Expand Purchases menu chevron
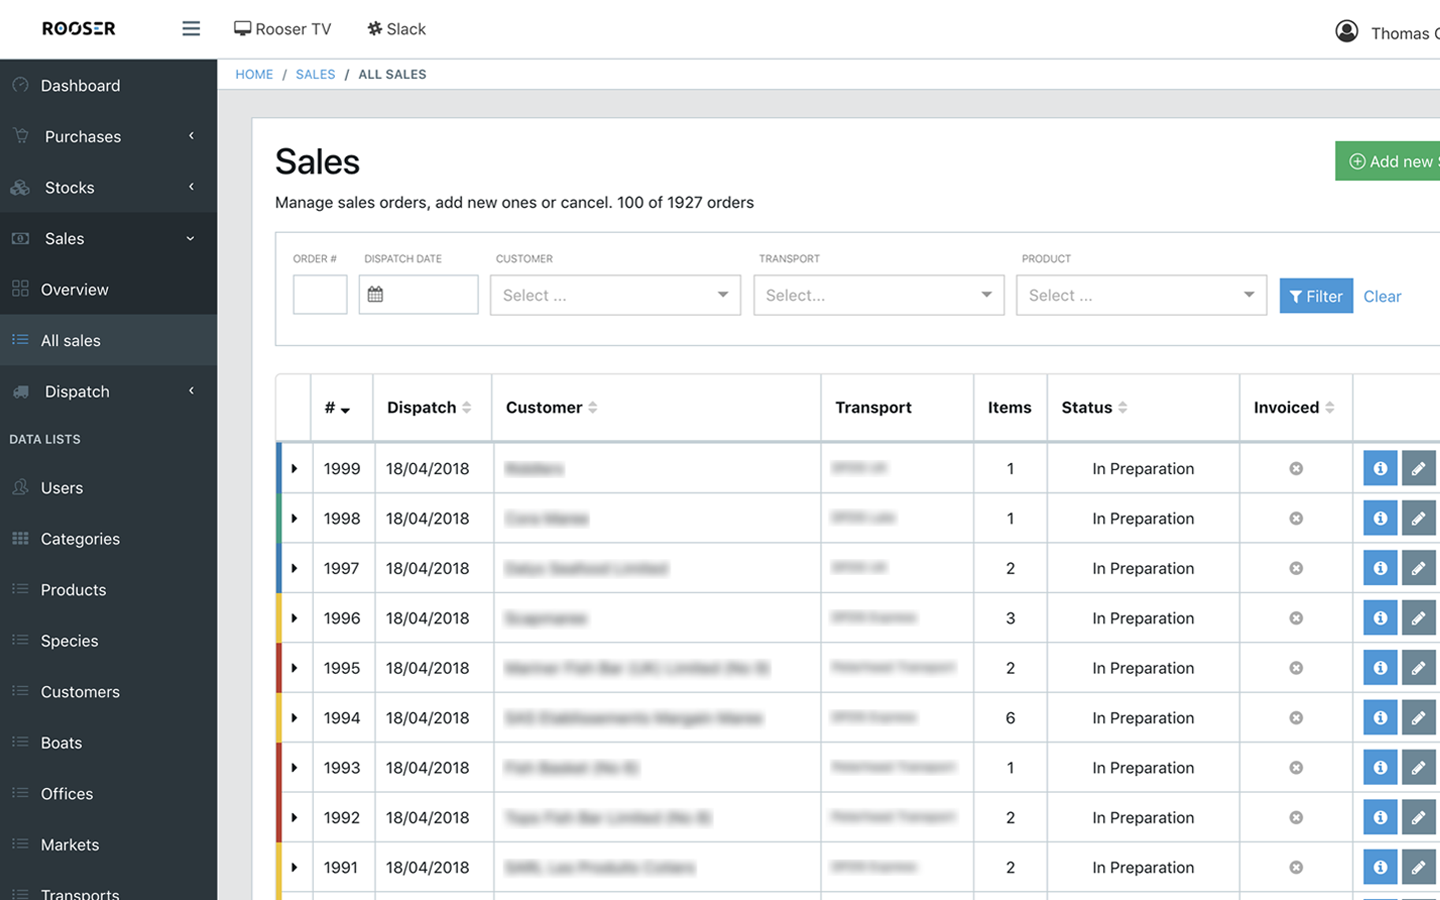 tap(191, 136)
